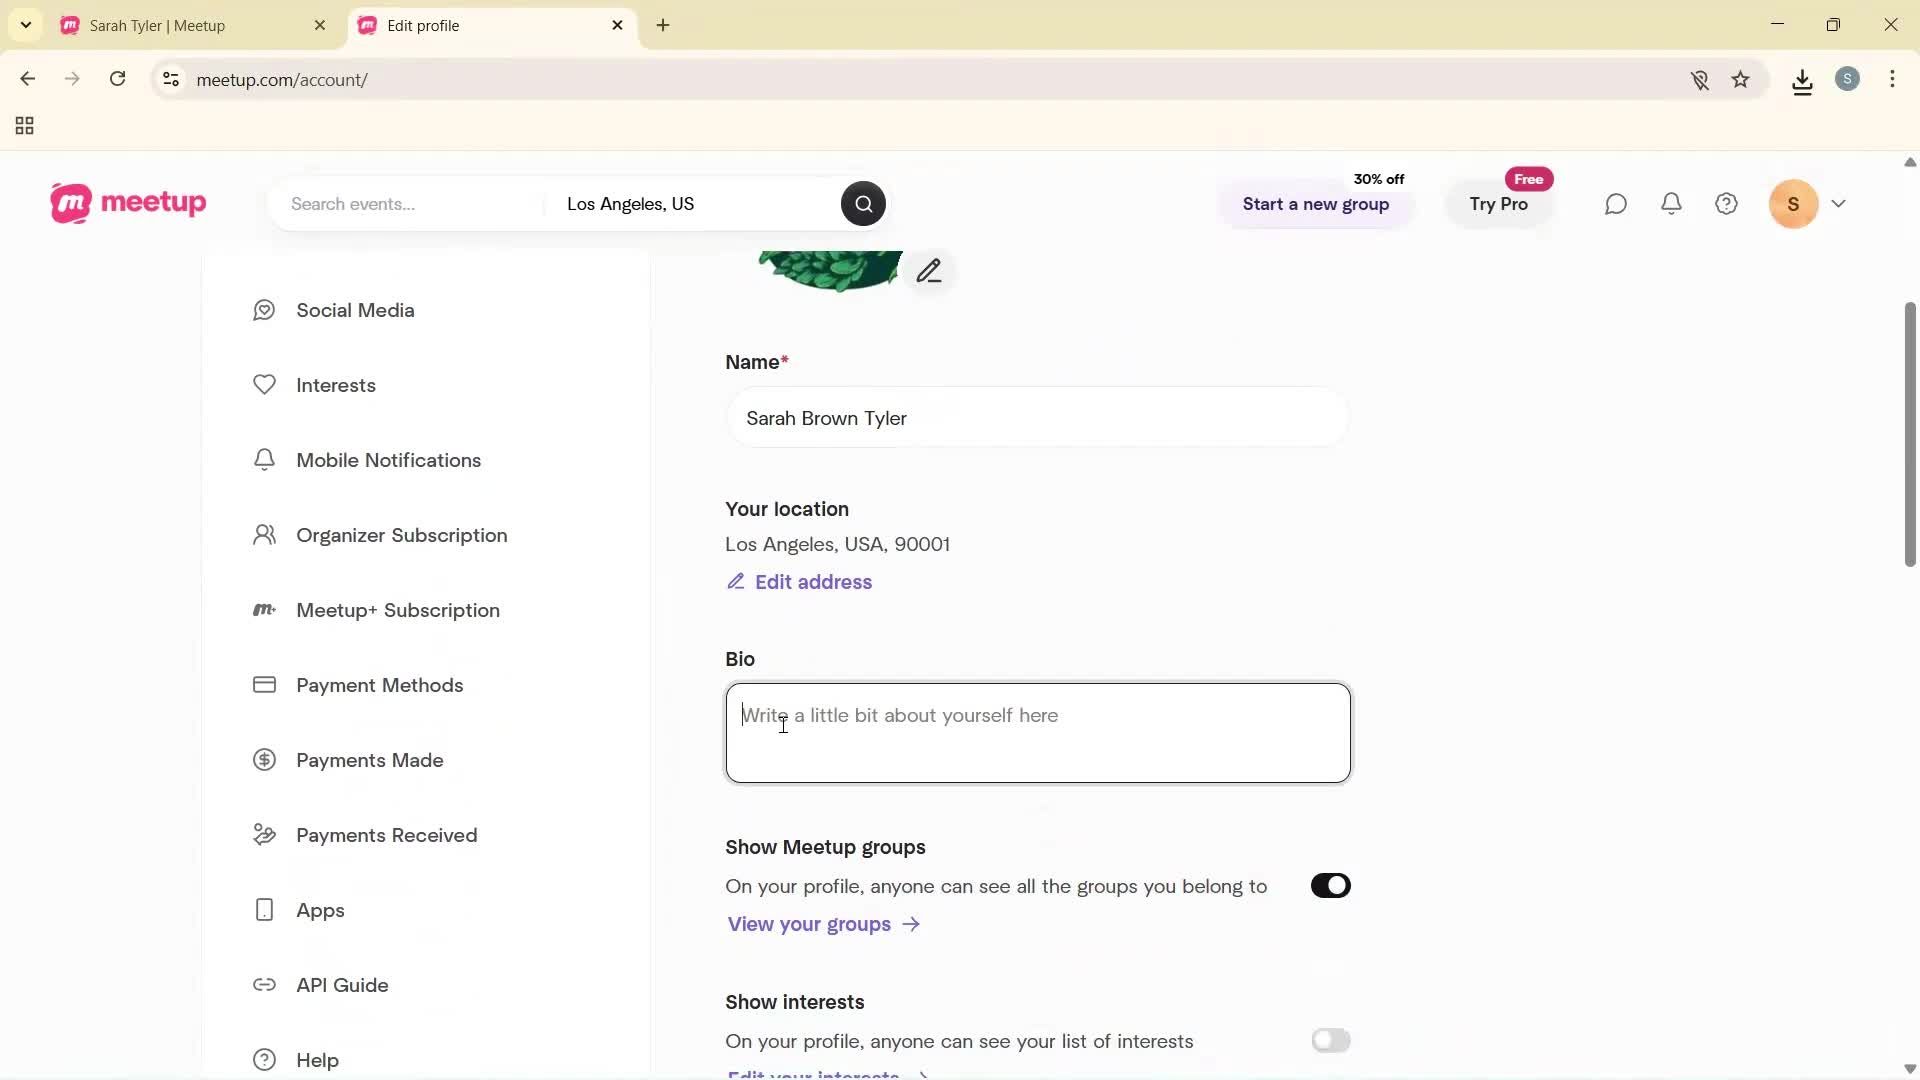Image resolution: width=1920 pixels, height=1080 pixels.
Task: Click the Interests heart icon in sidebar
Action: coord(263,384)
